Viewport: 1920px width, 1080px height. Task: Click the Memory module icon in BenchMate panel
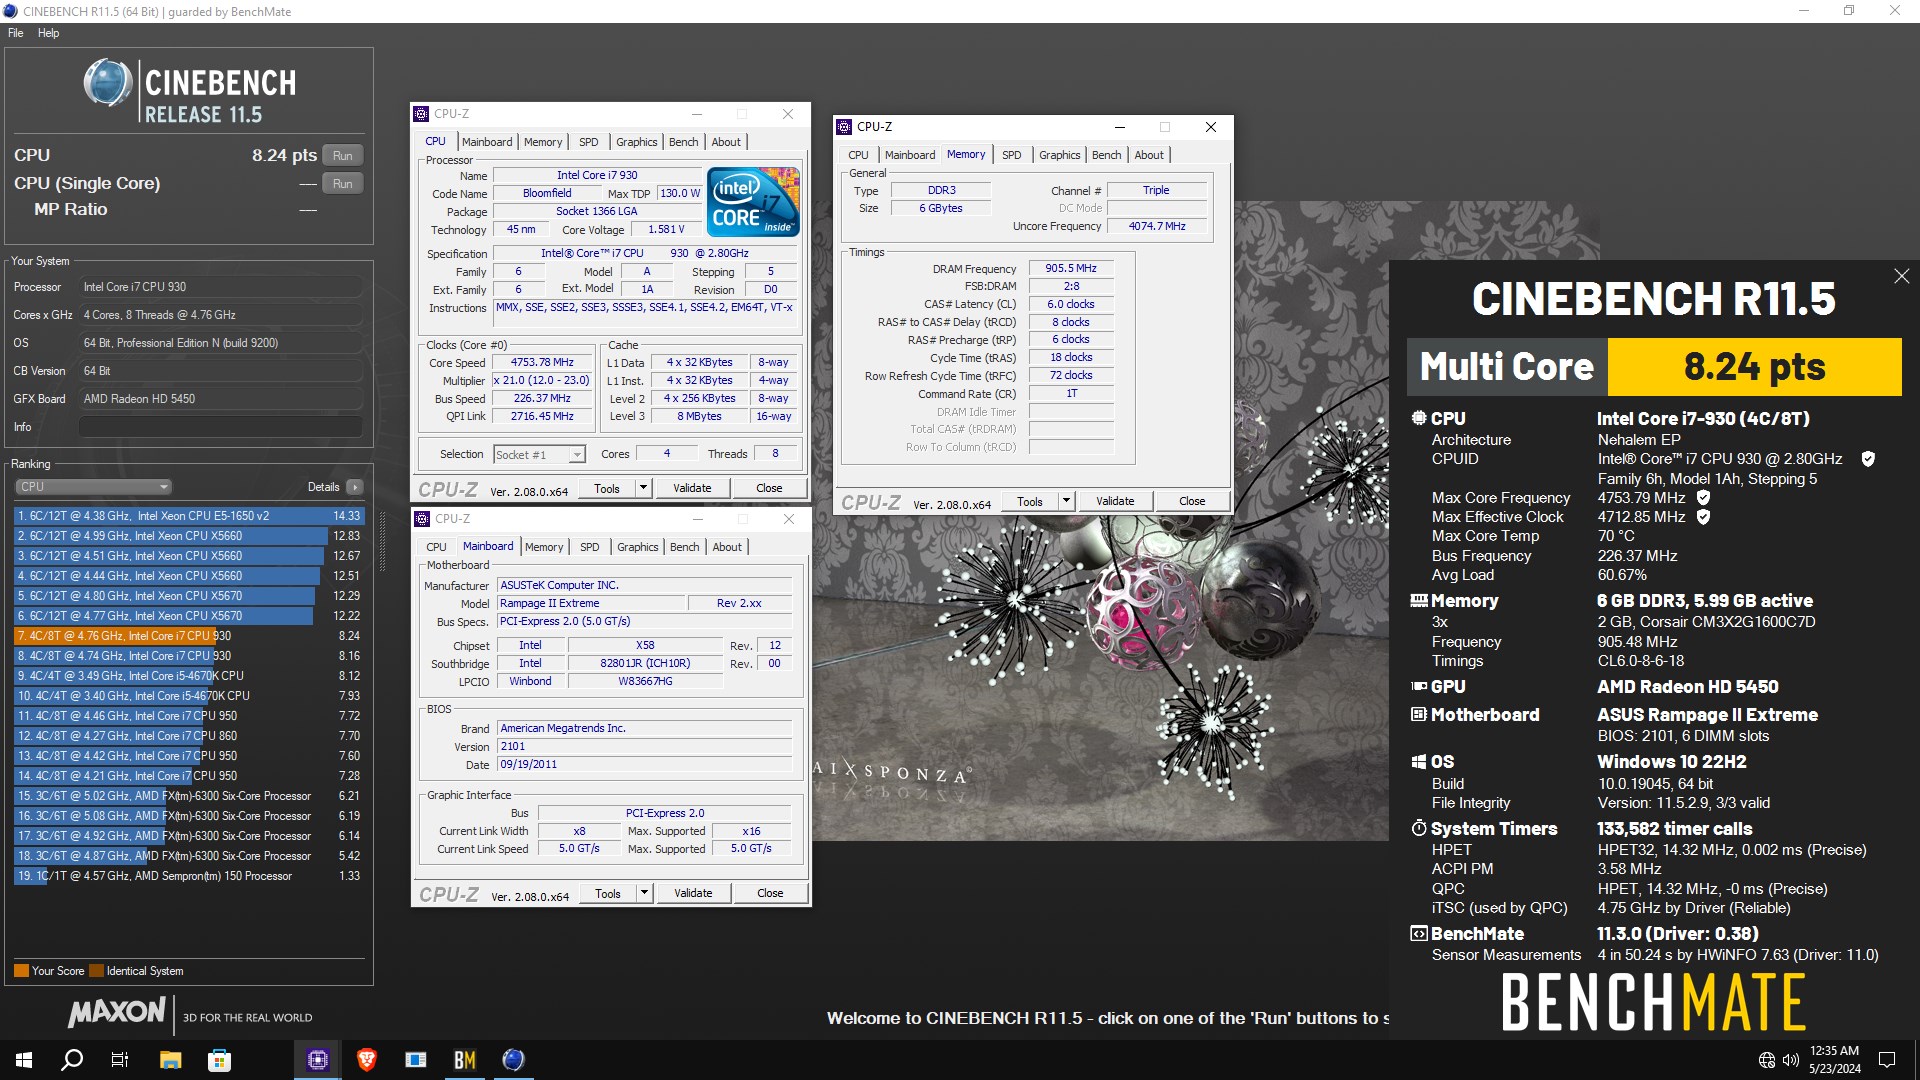click(1418, 601)
